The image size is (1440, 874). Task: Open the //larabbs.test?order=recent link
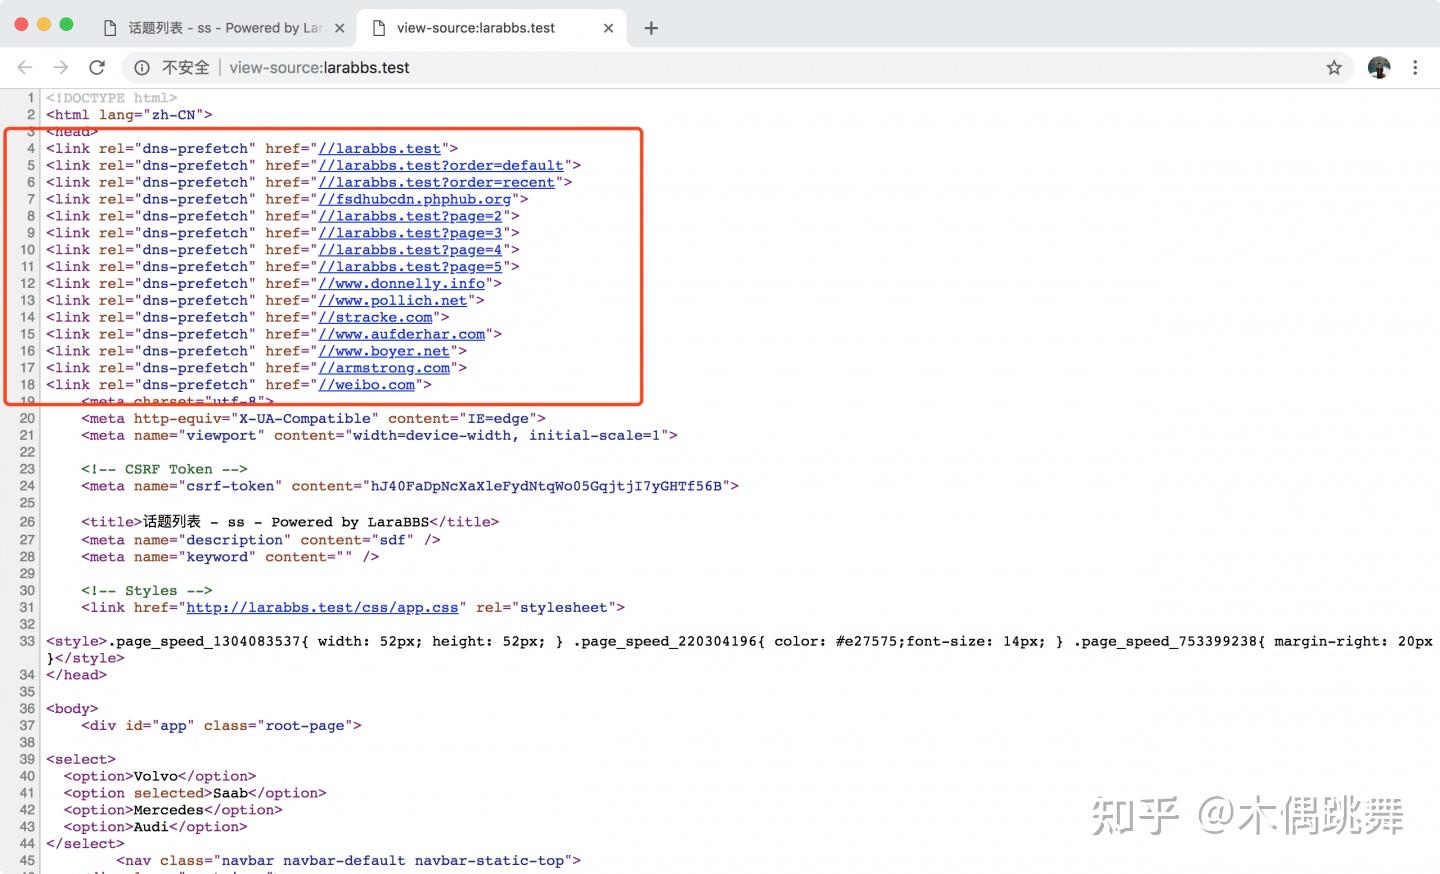[x=436, y=182]
